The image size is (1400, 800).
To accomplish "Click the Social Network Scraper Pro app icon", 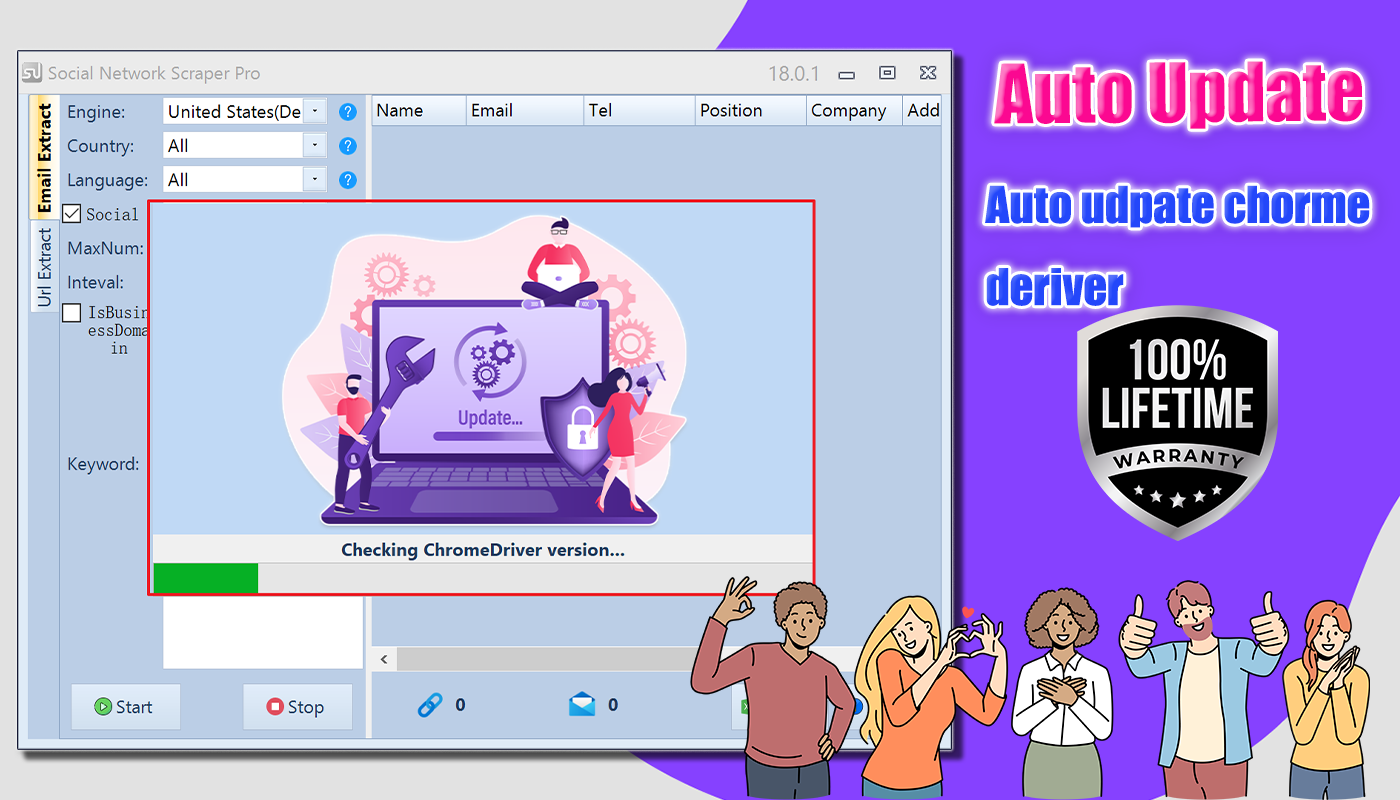I will (33, 74).
